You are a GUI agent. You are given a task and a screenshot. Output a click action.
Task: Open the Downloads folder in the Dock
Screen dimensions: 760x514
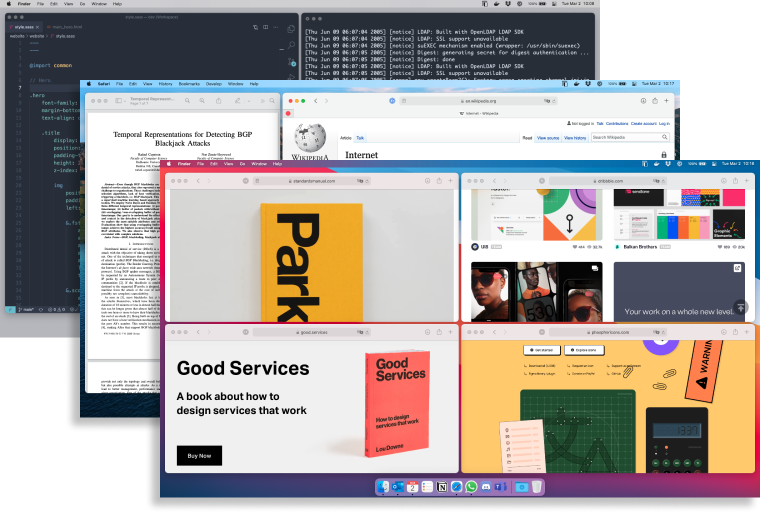click(x=522, y=487)
